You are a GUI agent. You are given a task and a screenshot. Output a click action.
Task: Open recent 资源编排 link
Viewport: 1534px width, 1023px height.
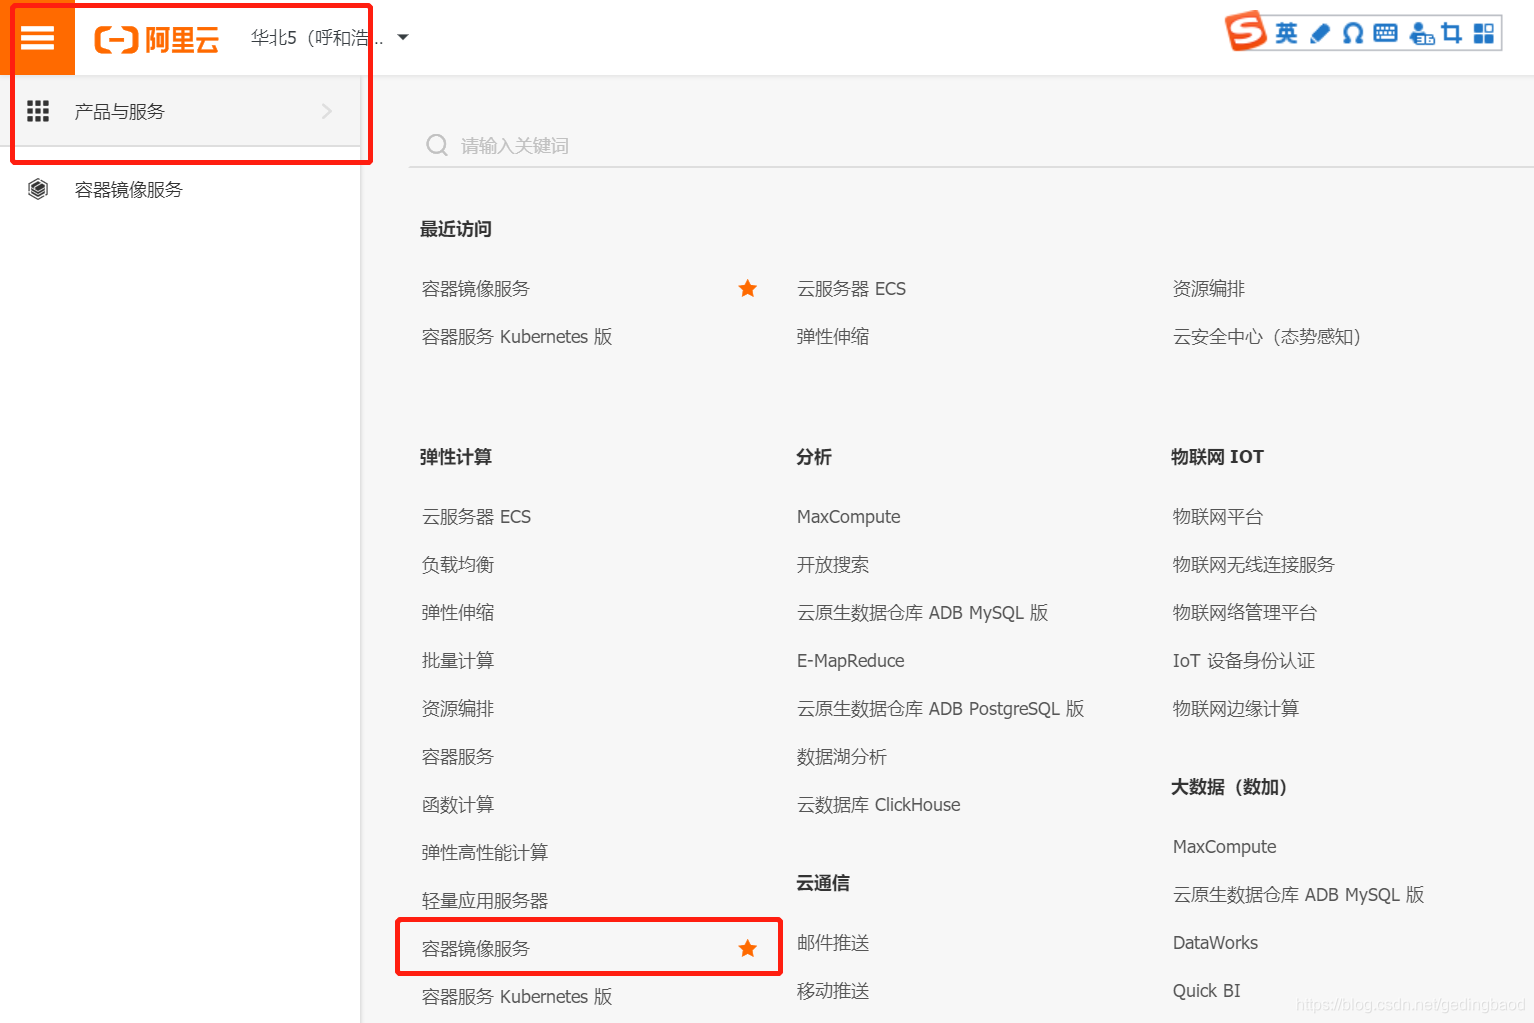click(x=1209, y=289)
